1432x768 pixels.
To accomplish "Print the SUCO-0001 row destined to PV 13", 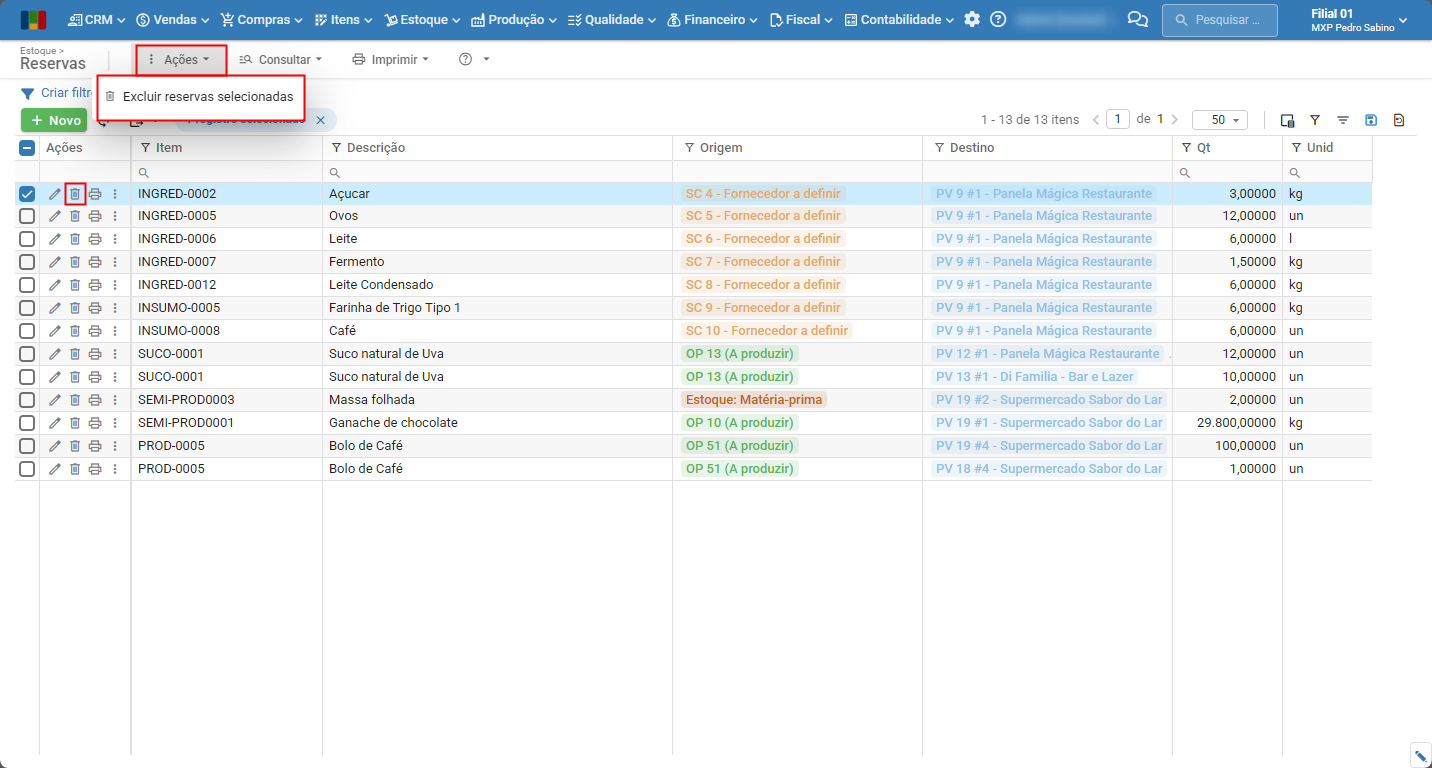I will [95, 377].
